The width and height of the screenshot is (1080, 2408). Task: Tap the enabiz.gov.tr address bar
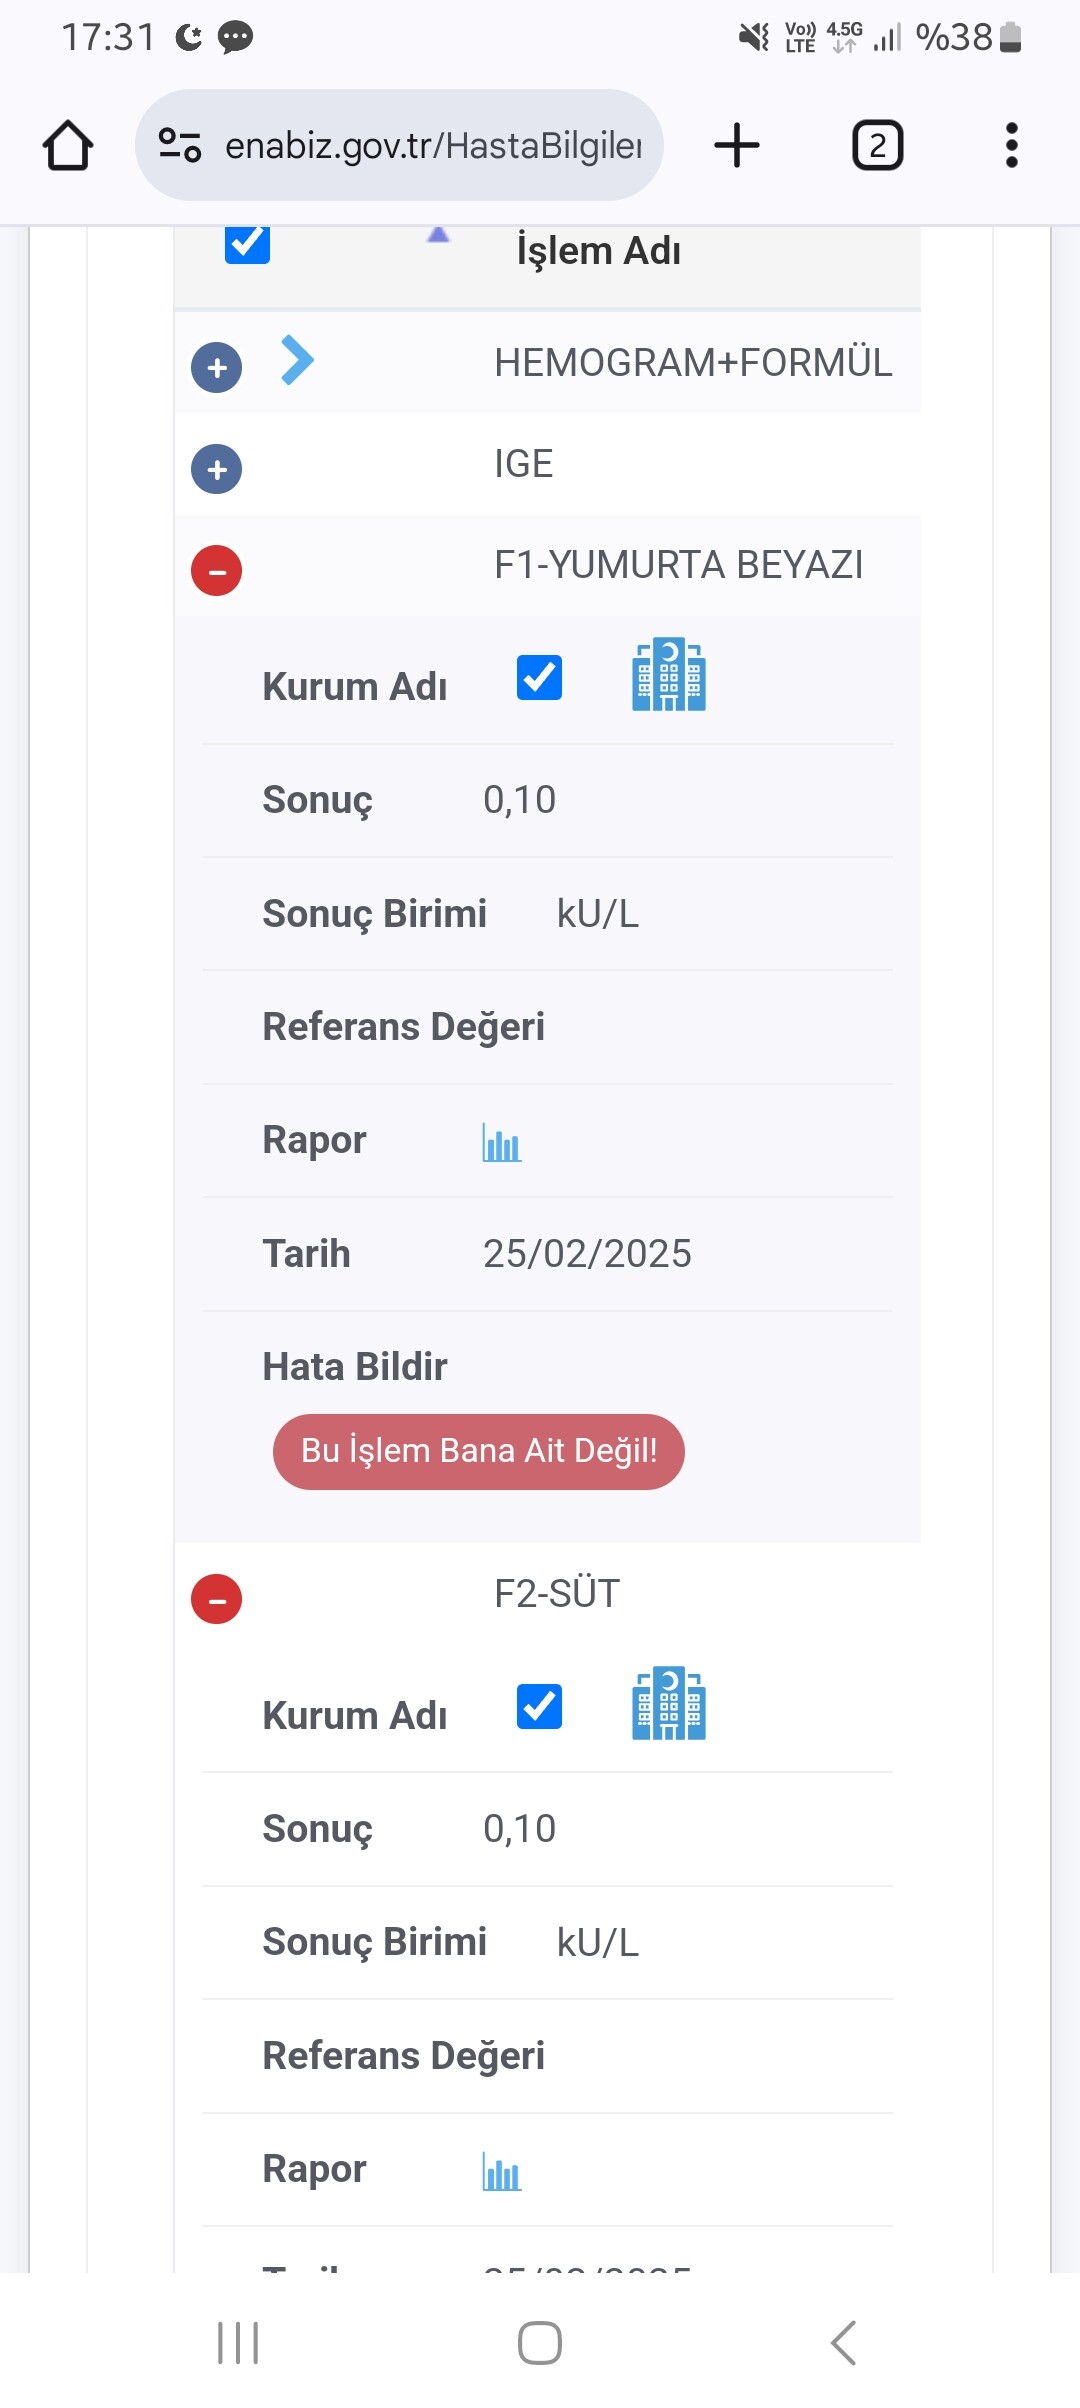pos(432,146)
